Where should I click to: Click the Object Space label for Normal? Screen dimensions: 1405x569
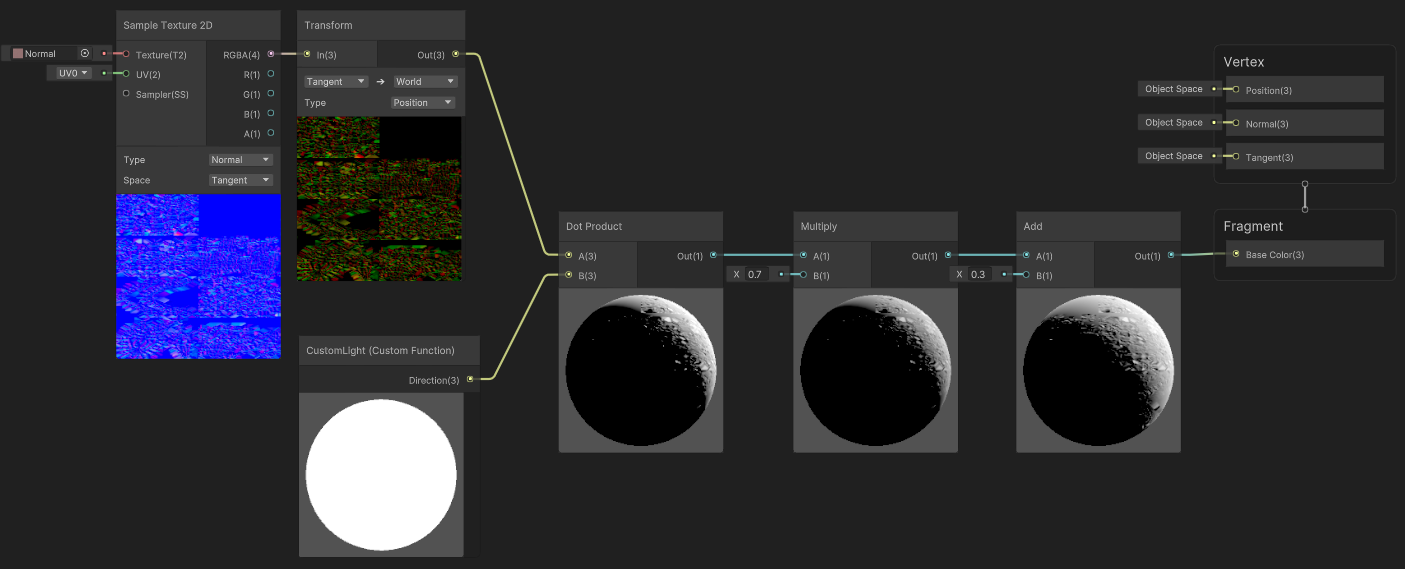click(1174, 122)
